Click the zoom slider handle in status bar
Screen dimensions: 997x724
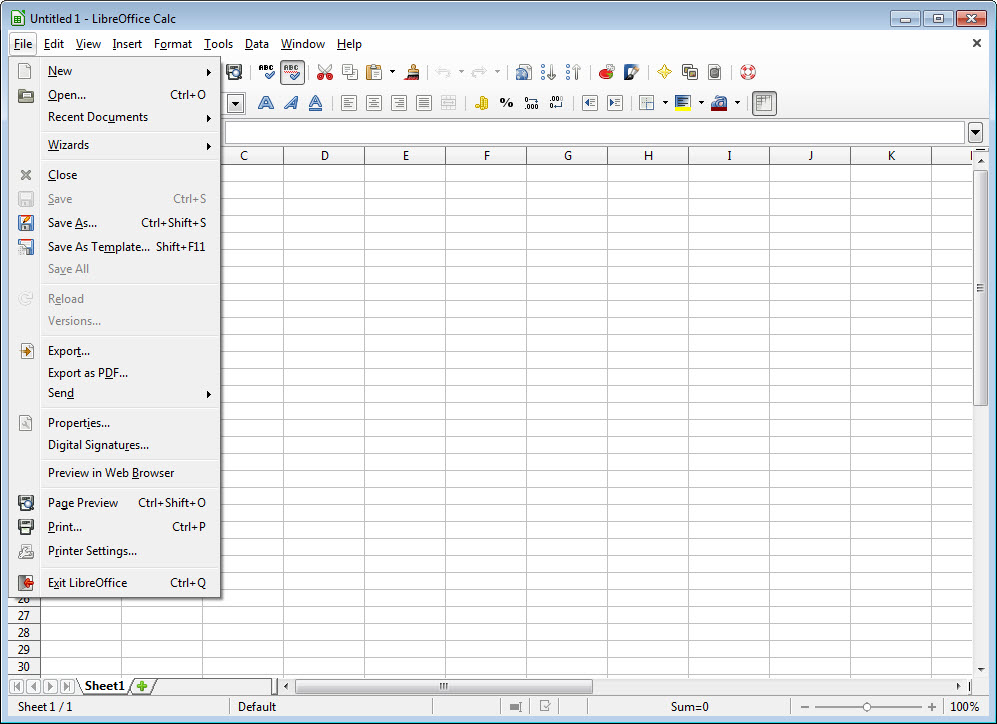867,707
